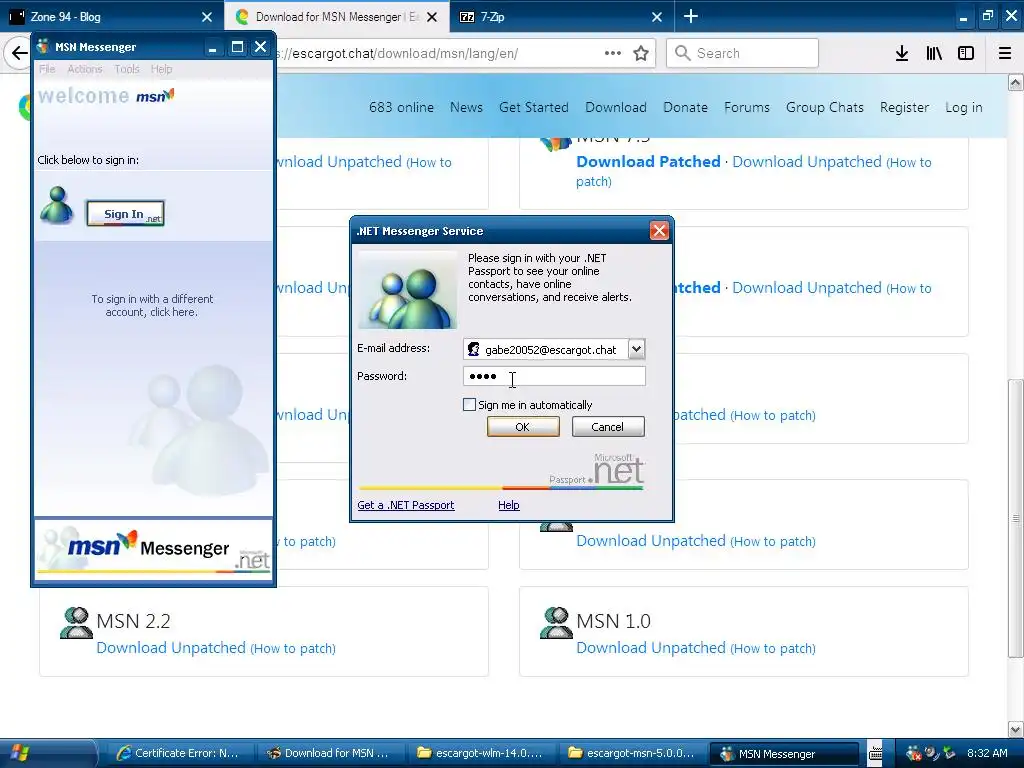The height and width of the screenshot is (768, 1024).
Task: Open the Actions menu in MSN Messenger
Action: [85, 69]
